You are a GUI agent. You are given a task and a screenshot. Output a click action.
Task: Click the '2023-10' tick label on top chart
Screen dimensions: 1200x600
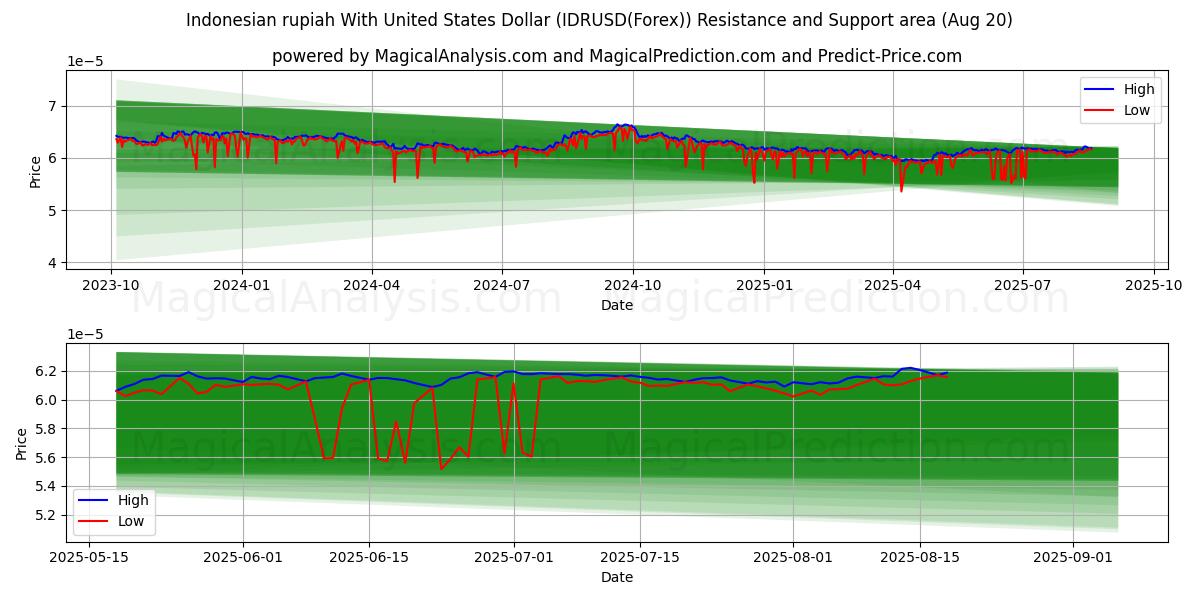coord(111,284)
